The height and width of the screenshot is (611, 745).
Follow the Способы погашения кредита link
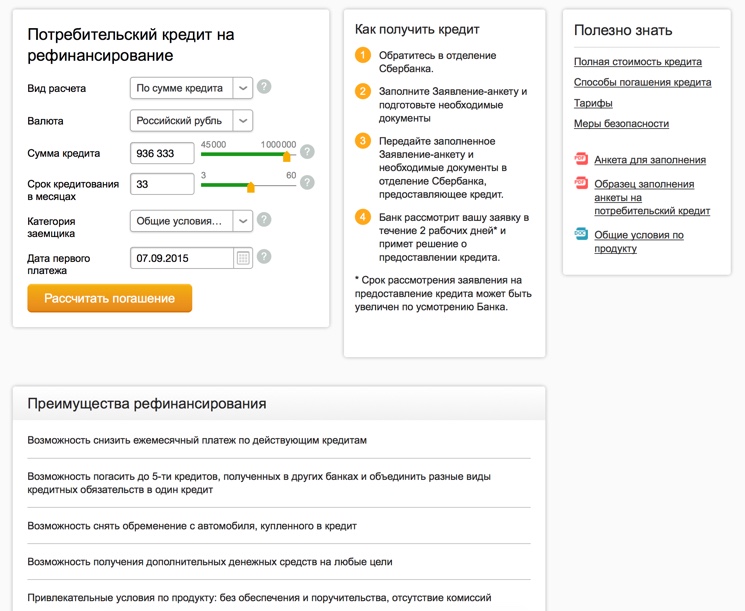point(642,82)
